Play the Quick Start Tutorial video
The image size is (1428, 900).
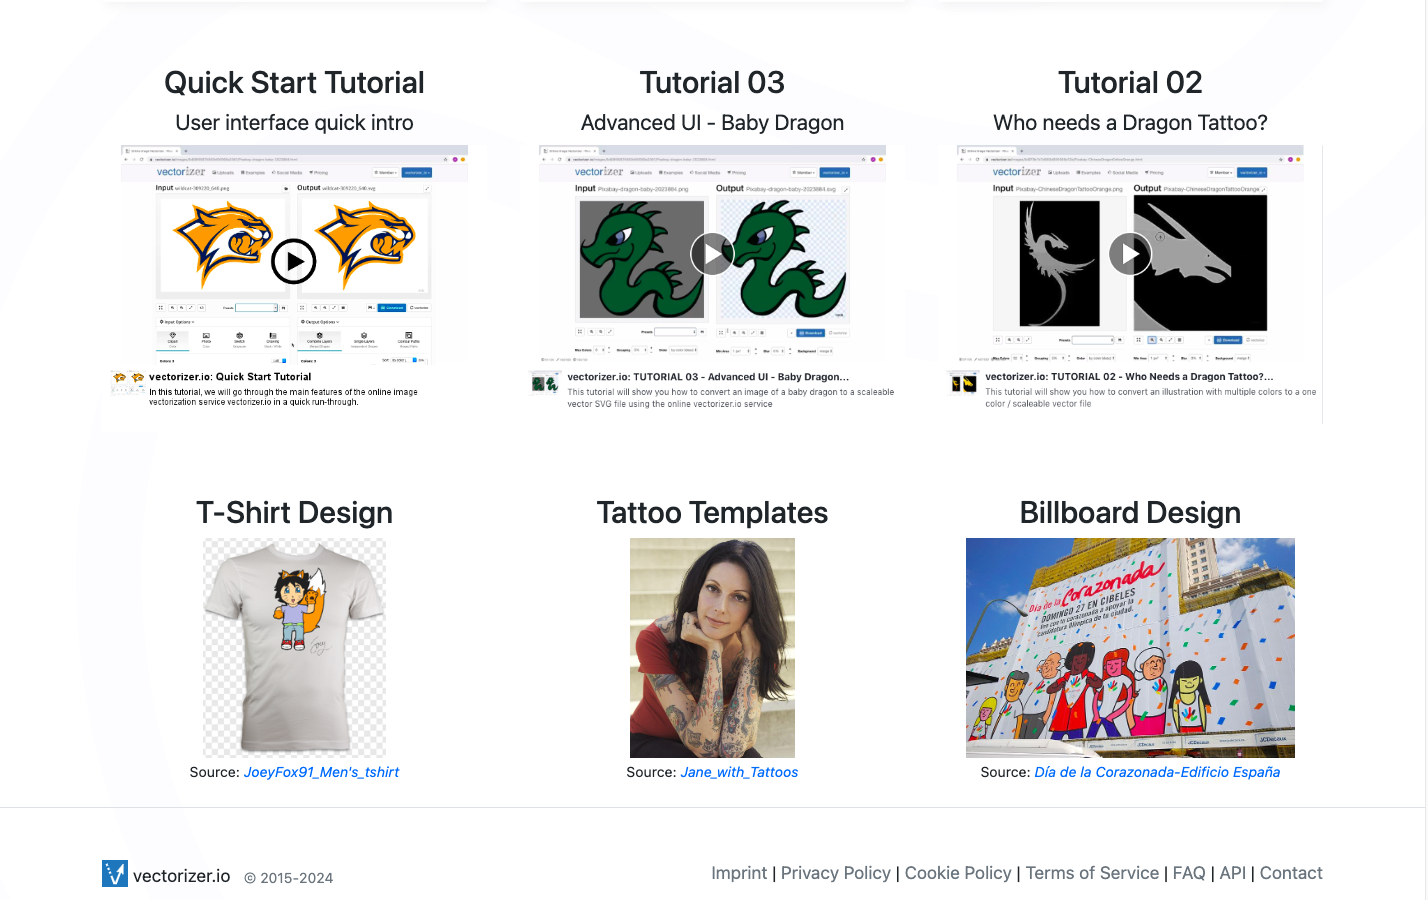coord(294,262)
